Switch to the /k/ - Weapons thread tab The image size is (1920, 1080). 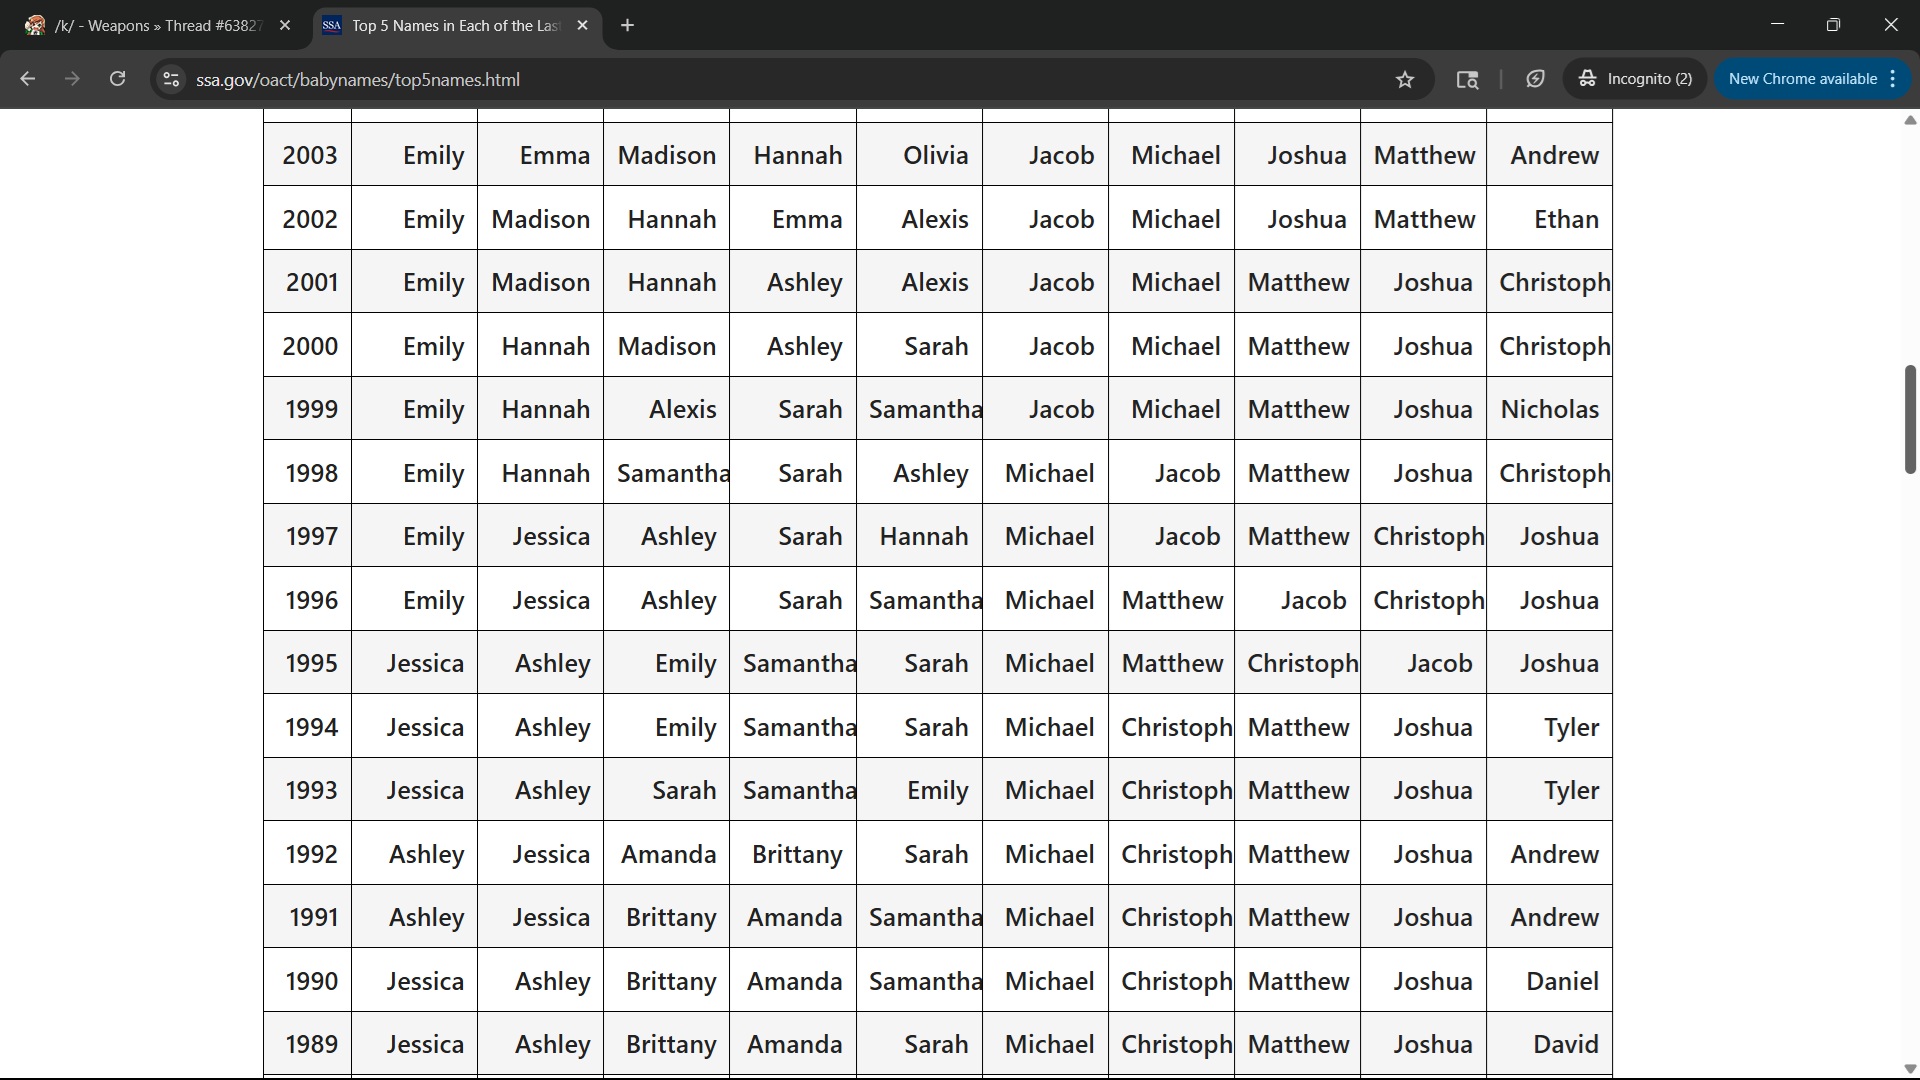[158, 25]
